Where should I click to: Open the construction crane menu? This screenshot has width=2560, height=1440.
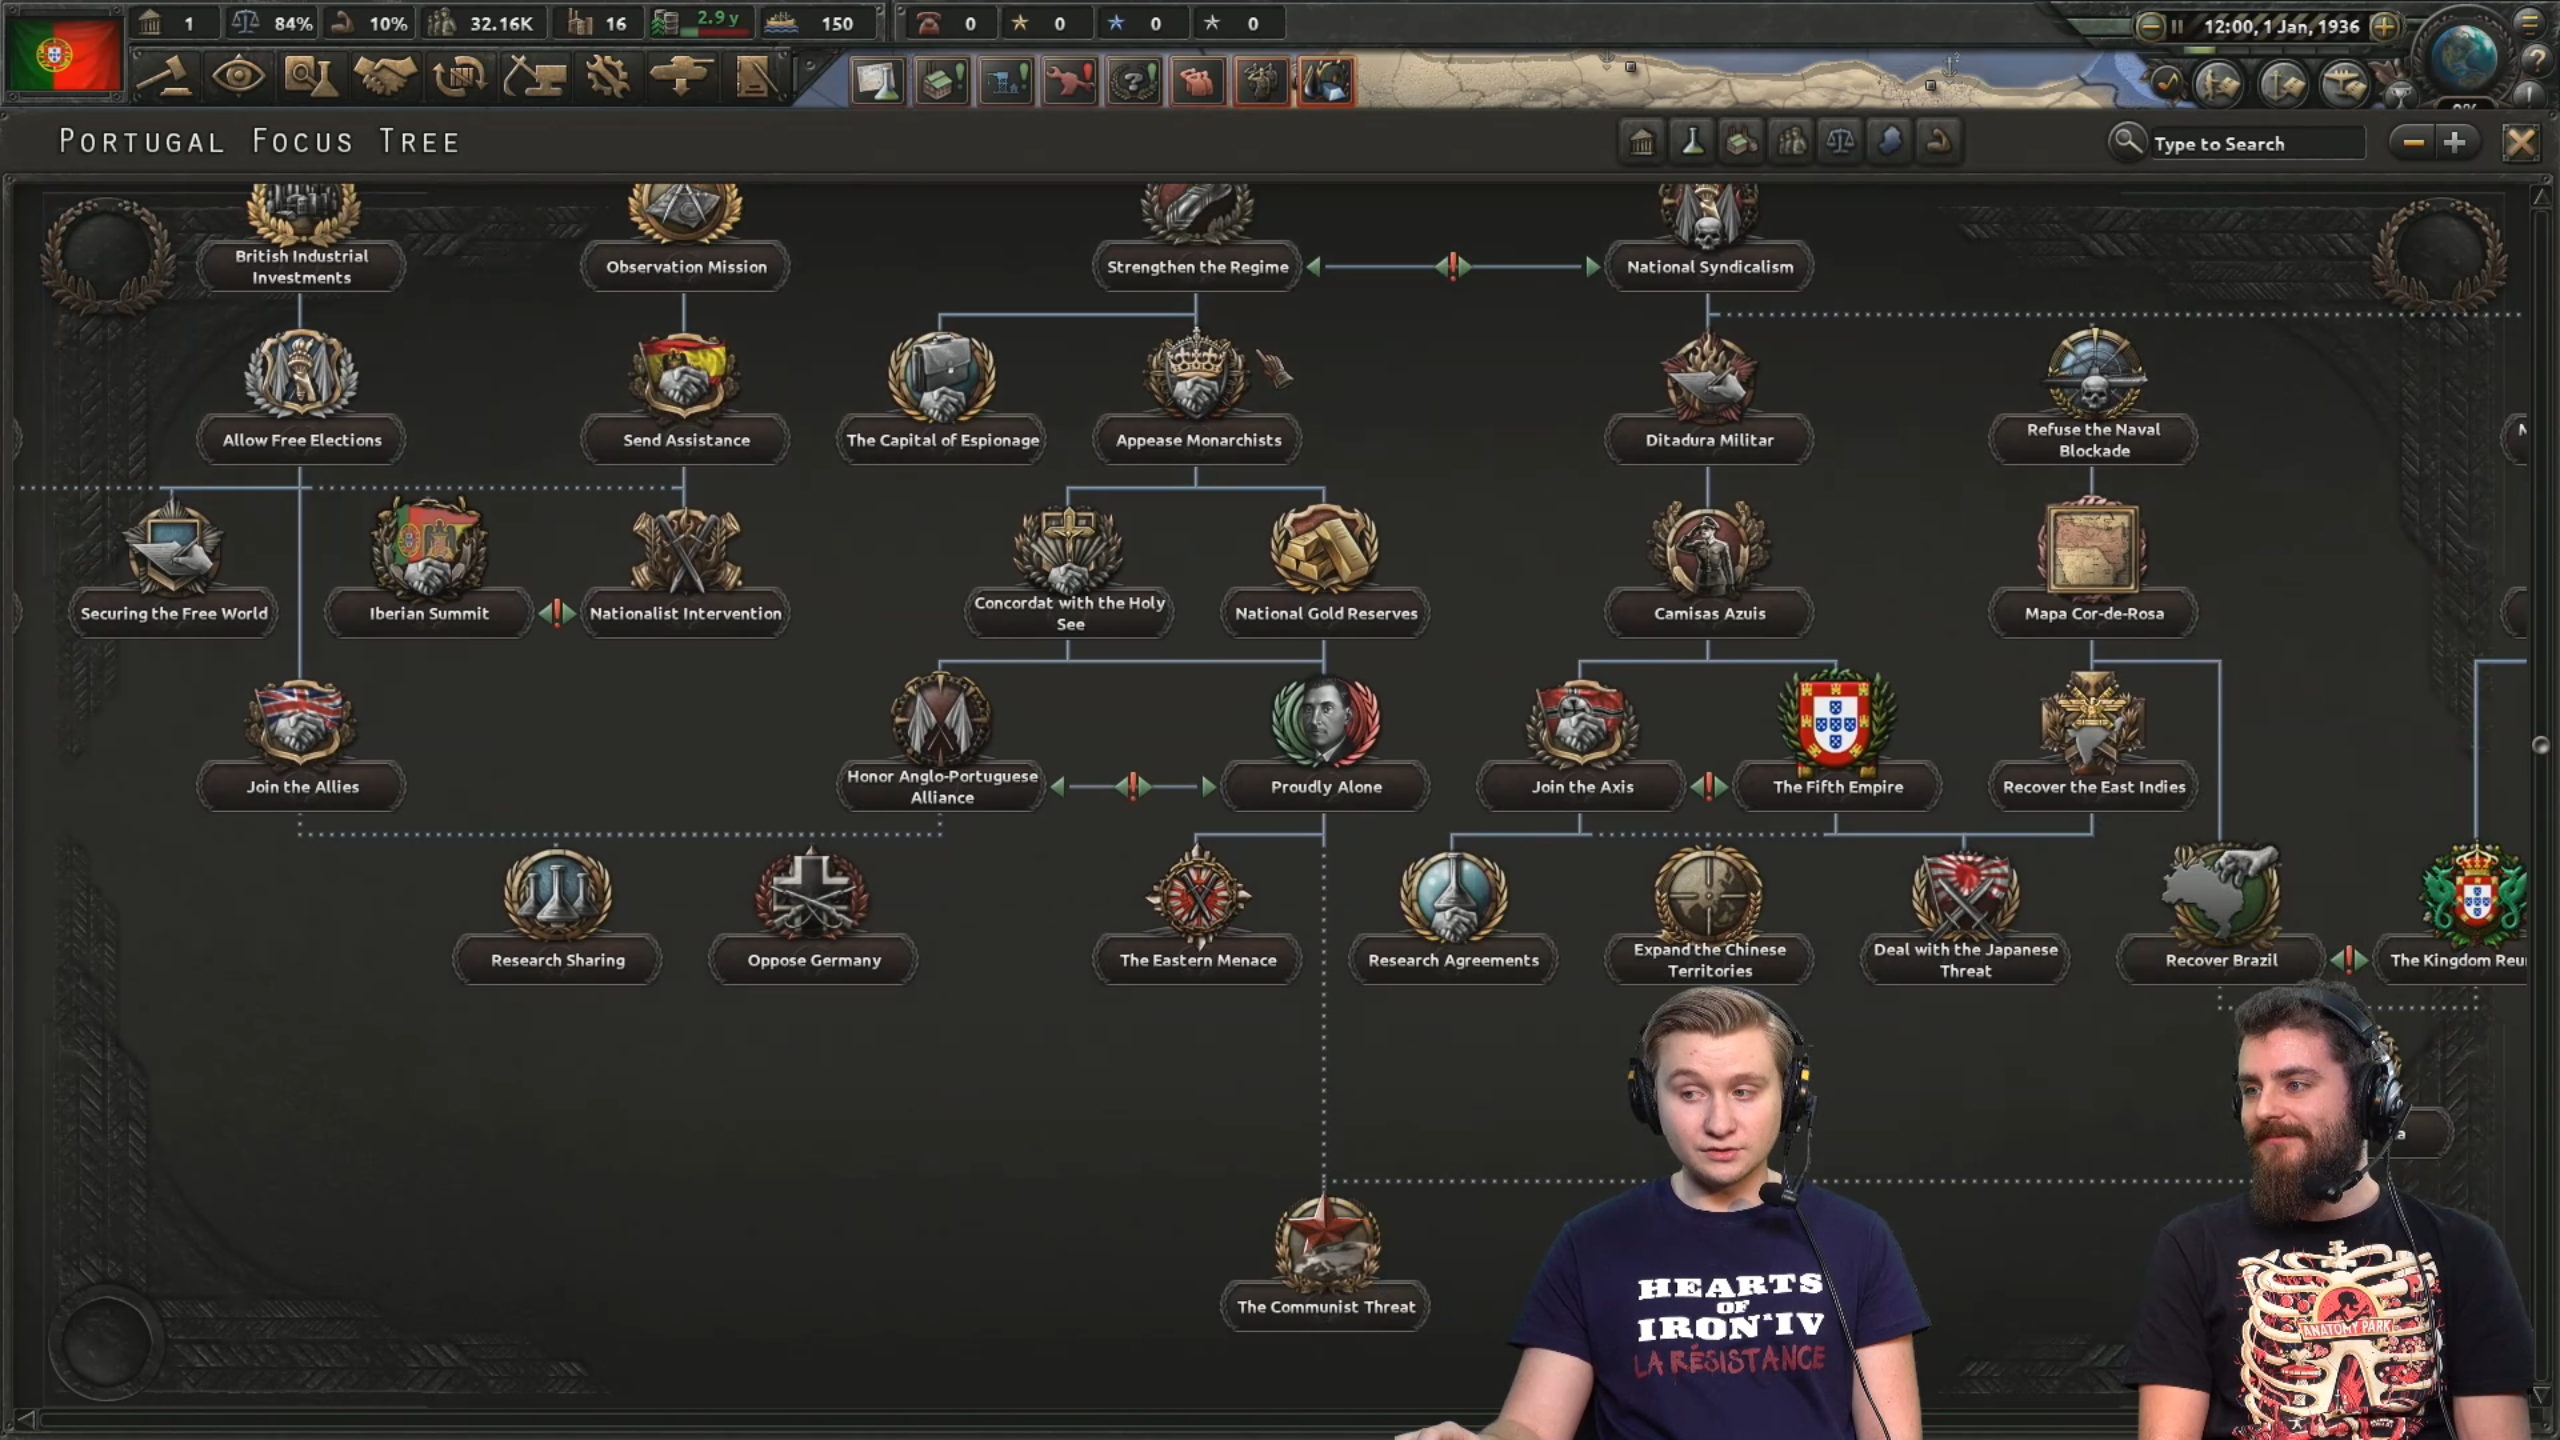click(533, 77)
